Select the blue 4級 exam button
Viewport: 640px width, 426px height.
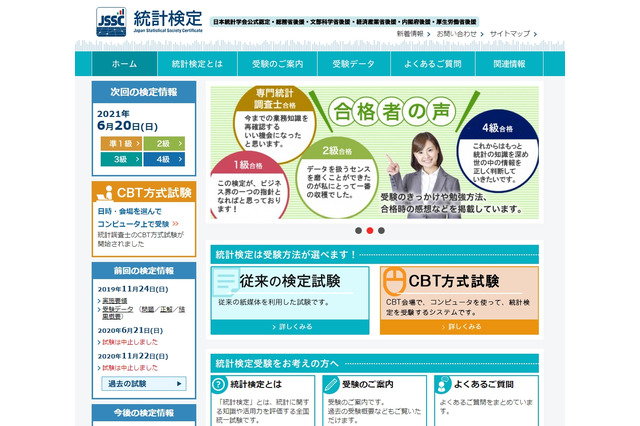[164, 159]
